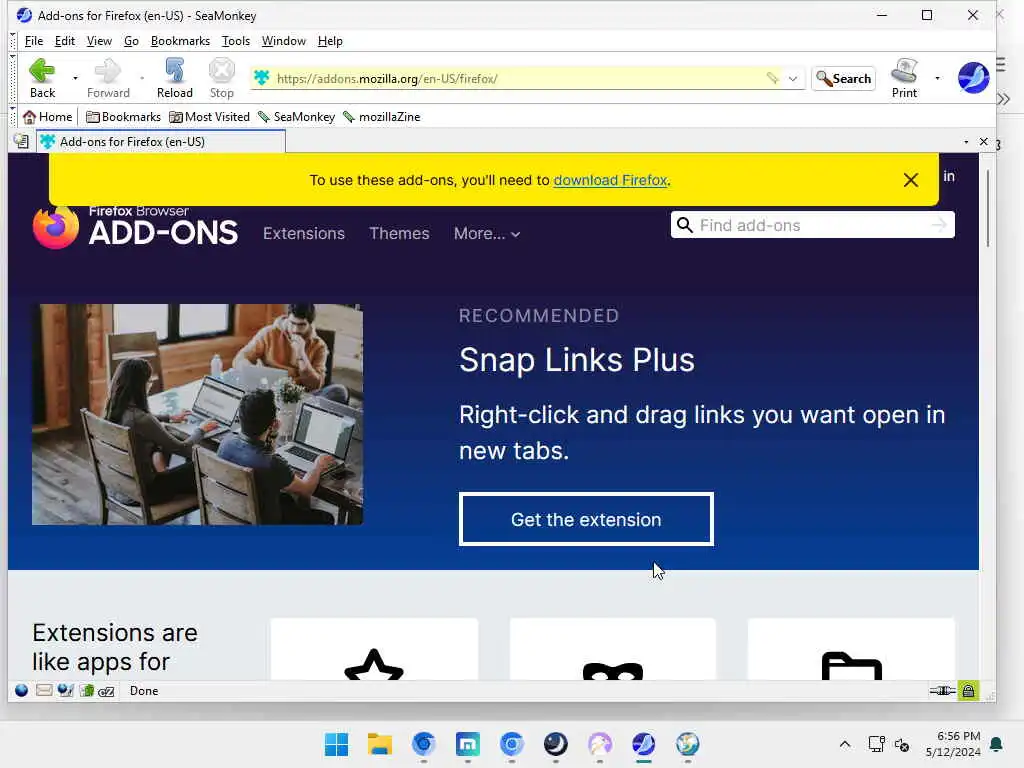Click the Snap Links Plus hero image
Screen dimensions: 1024x768
click(197, 414)
